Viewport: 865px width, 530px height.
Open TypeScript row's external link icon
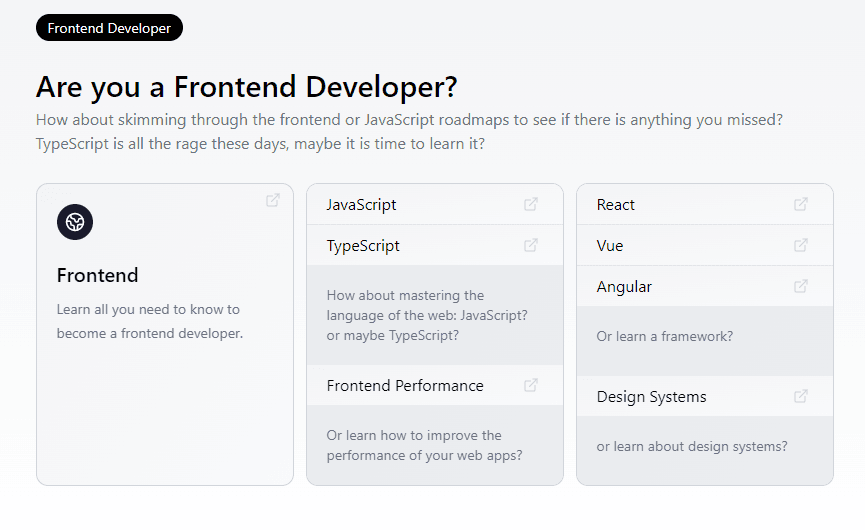(531, 245)
